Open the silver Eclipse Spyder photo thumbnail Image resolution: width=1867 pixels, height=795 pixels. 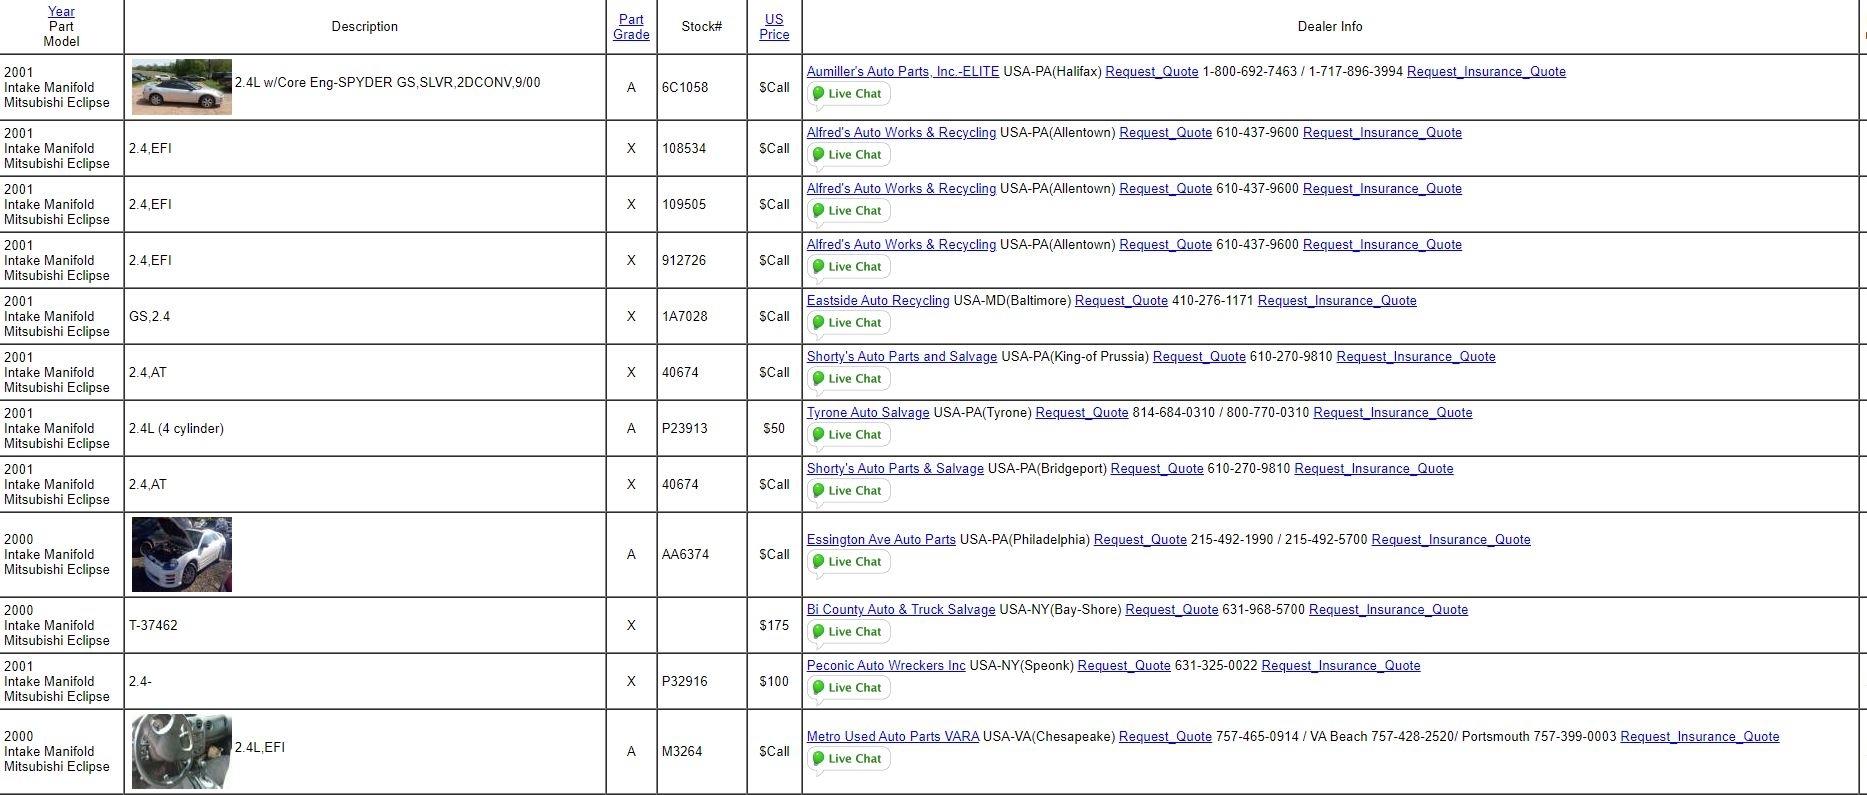point(182,87)
